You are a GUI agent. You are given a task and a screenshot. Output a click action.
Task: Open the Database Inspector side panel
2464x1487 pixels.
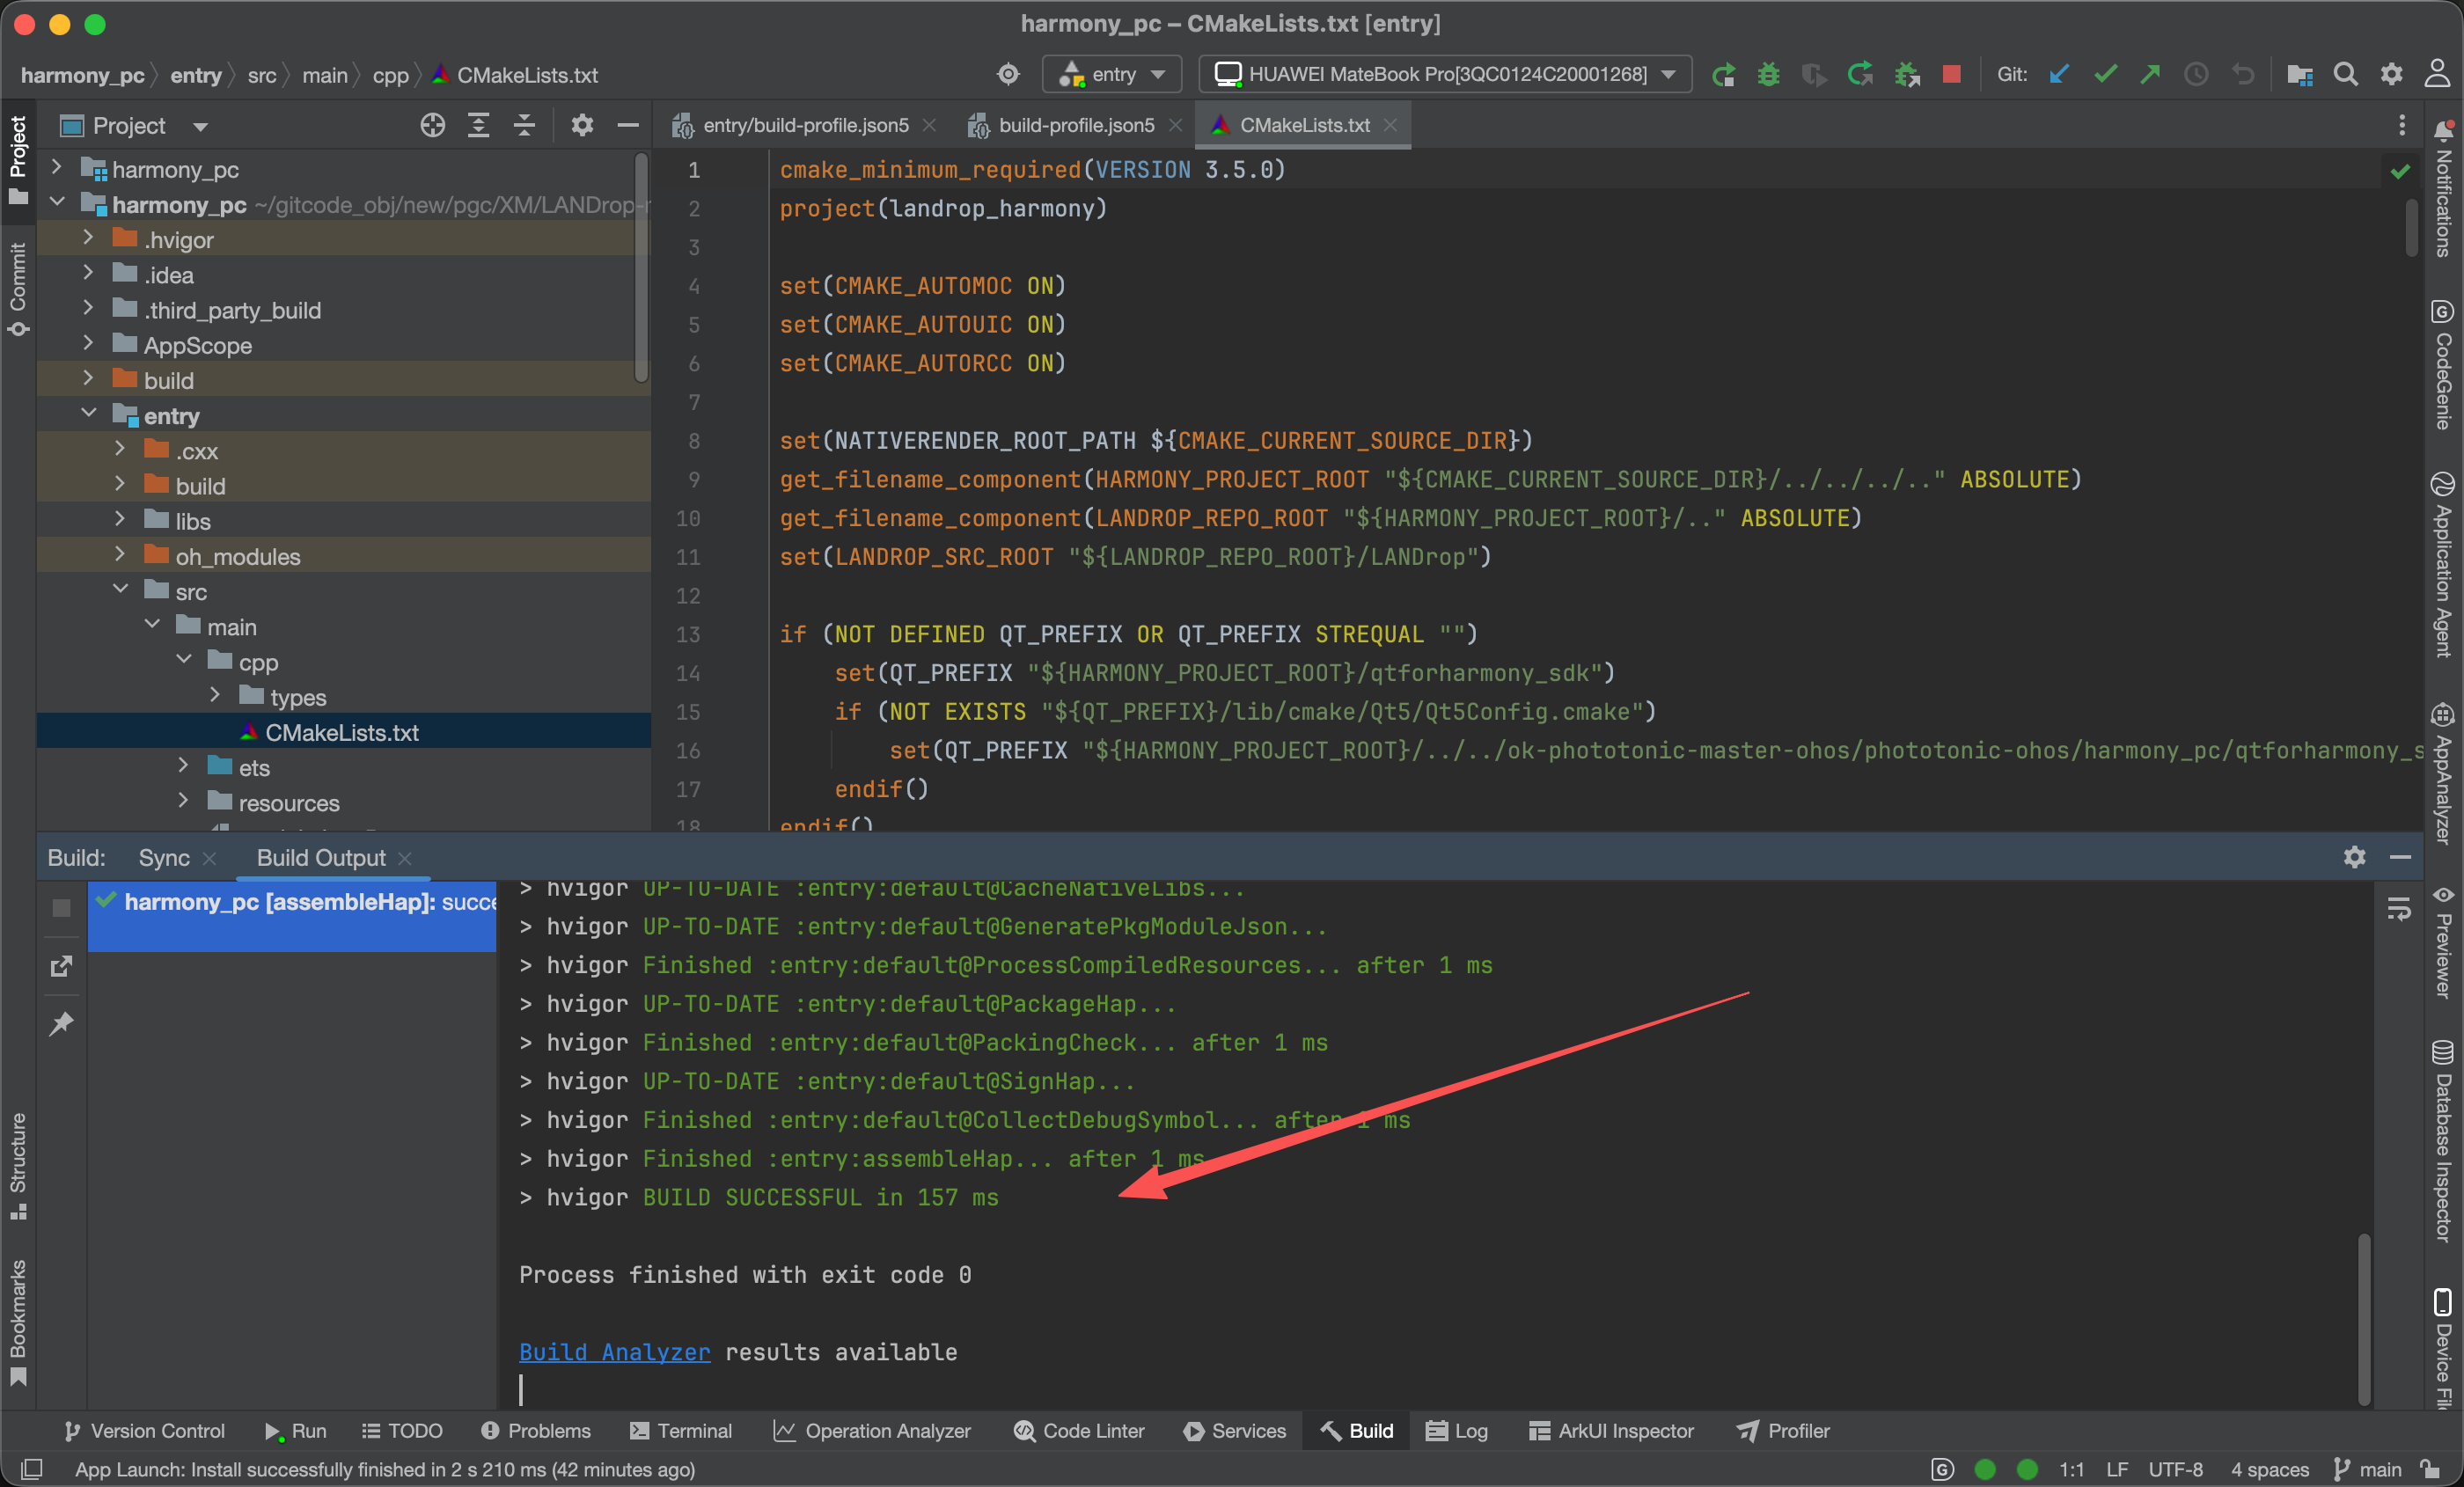tap(2442, 1142)
